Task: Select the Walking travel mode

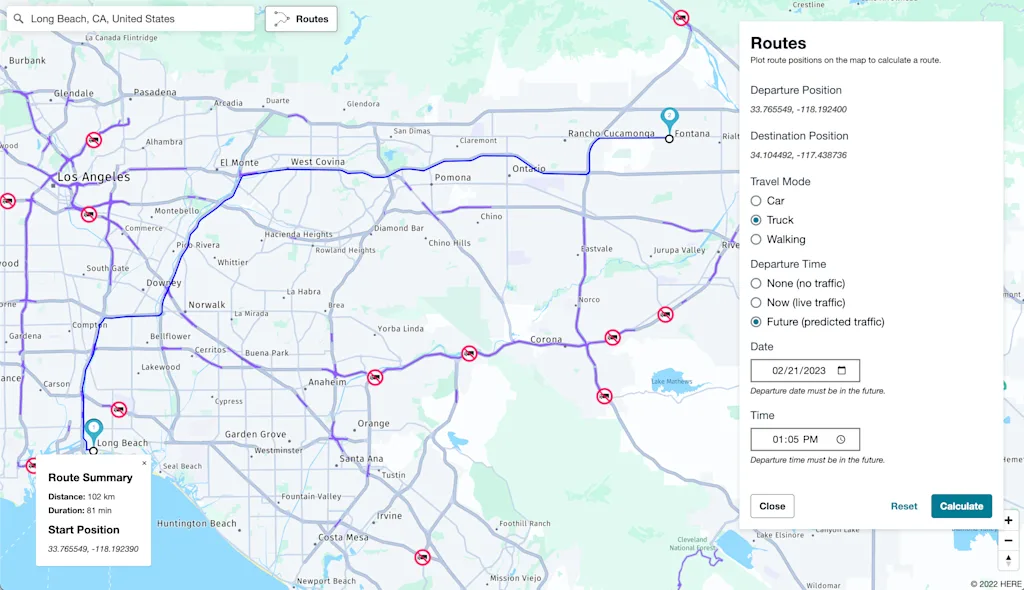Action: (x=756, y=239)
